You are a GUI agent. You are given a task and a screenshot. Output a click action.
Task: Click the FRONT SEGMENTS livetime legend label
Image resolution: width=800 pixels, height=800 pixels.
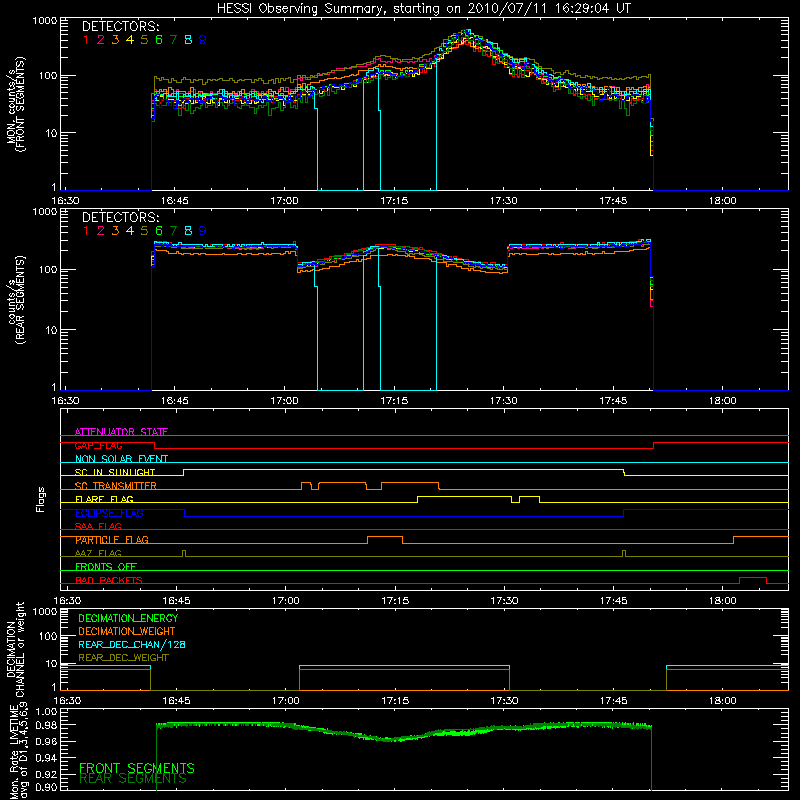[137, 768]
